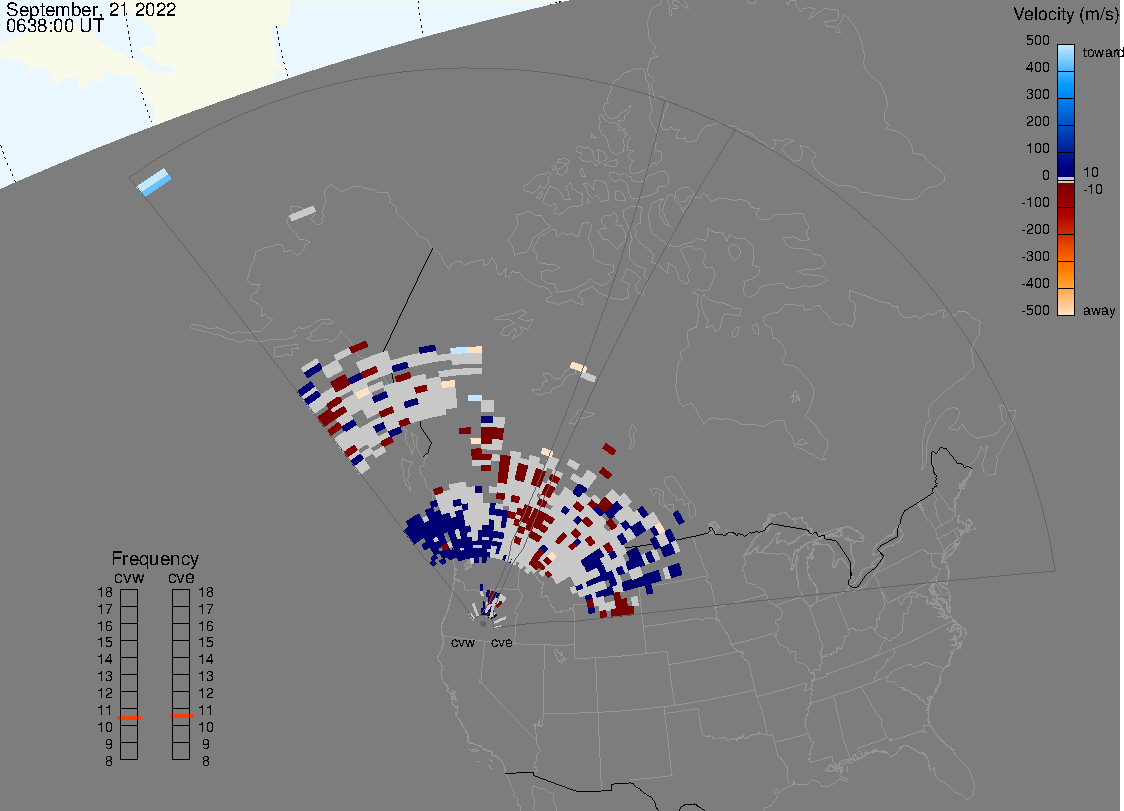
Task: Click the 0 value on velocity scale
Action: pos(1045,176)
